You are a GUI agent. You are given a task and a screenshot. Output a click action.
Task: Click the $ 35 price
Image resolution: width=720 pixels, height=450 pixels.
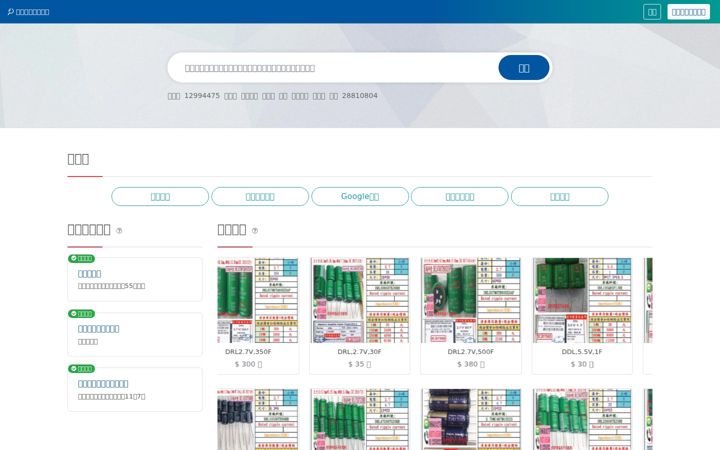click(360, 364)
